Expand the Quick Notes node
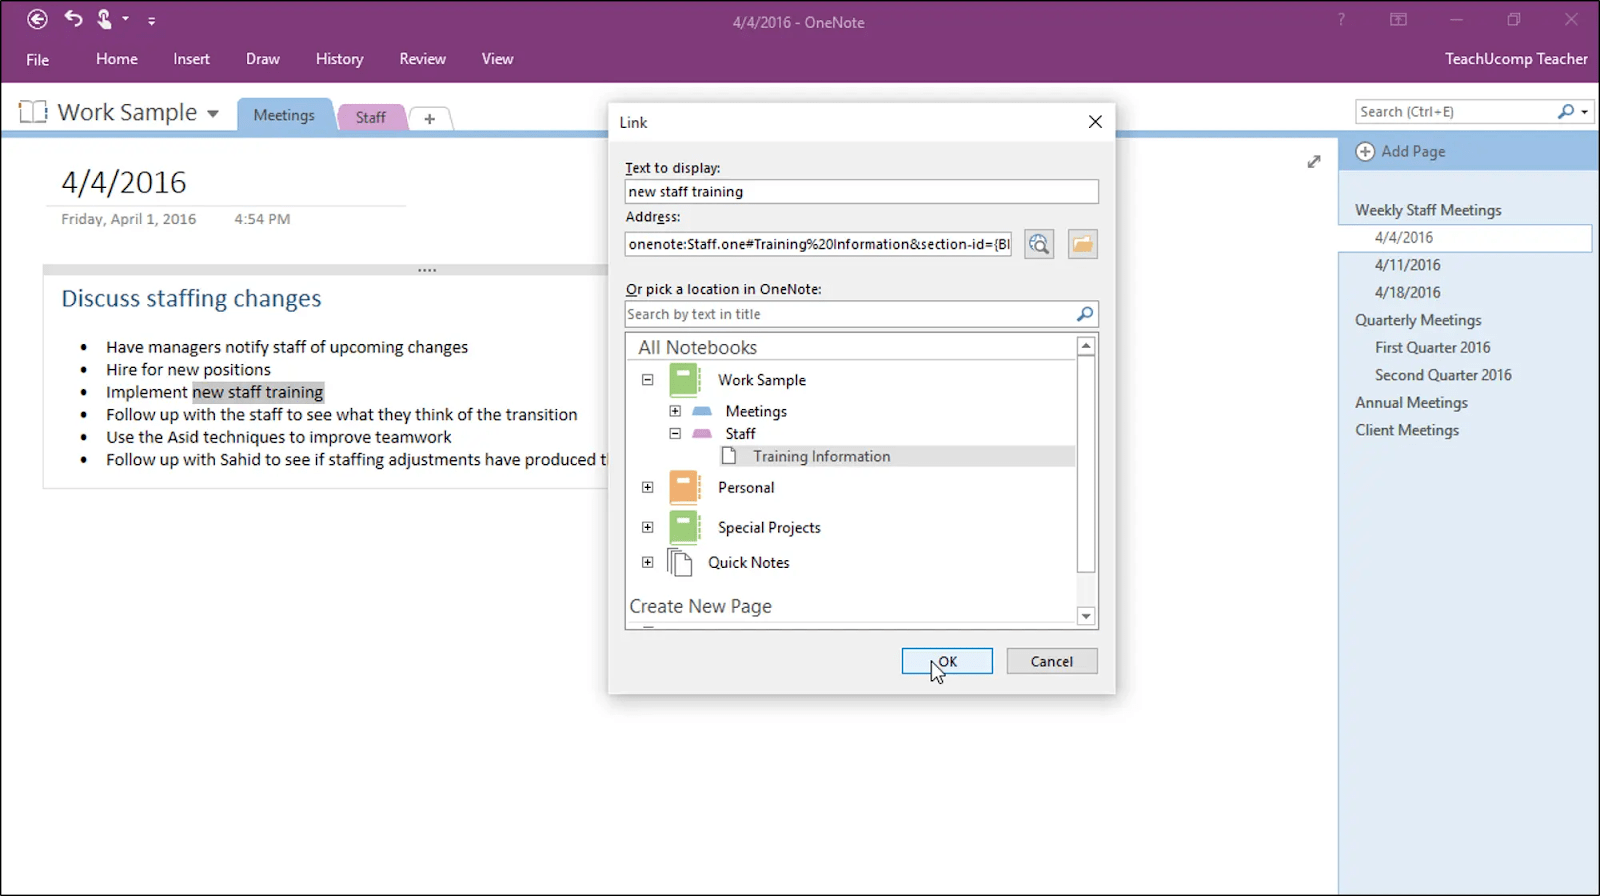 648,562
